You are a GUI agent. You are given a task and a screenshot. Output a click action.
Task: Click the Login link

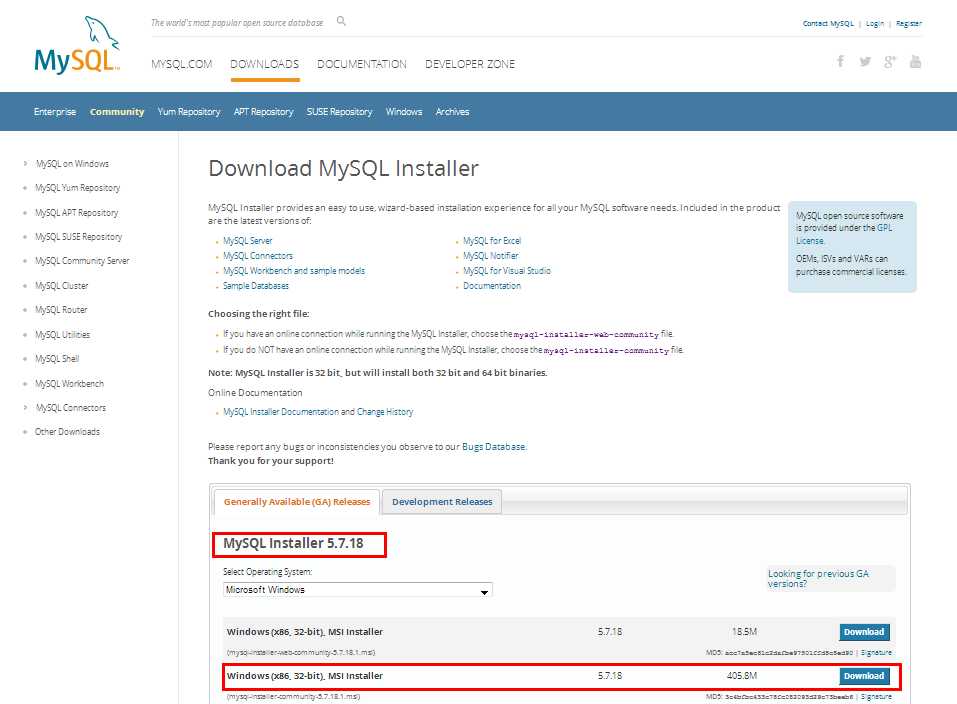pos(875,24)
